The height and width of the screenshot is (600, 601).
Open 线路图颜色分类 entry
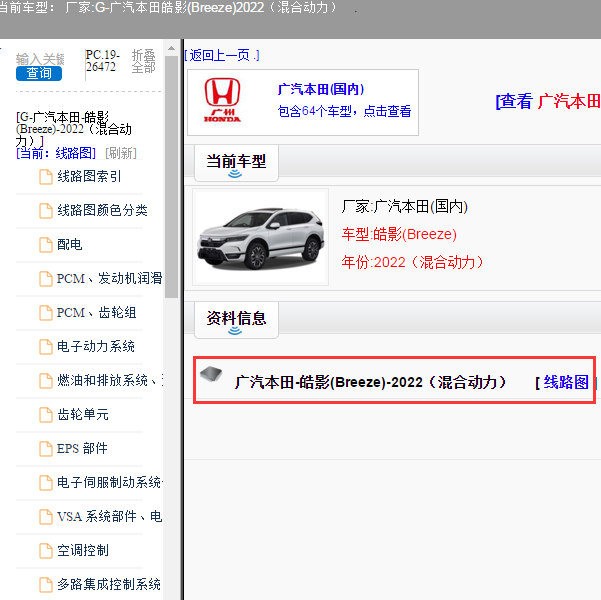[x=102, y=210]
